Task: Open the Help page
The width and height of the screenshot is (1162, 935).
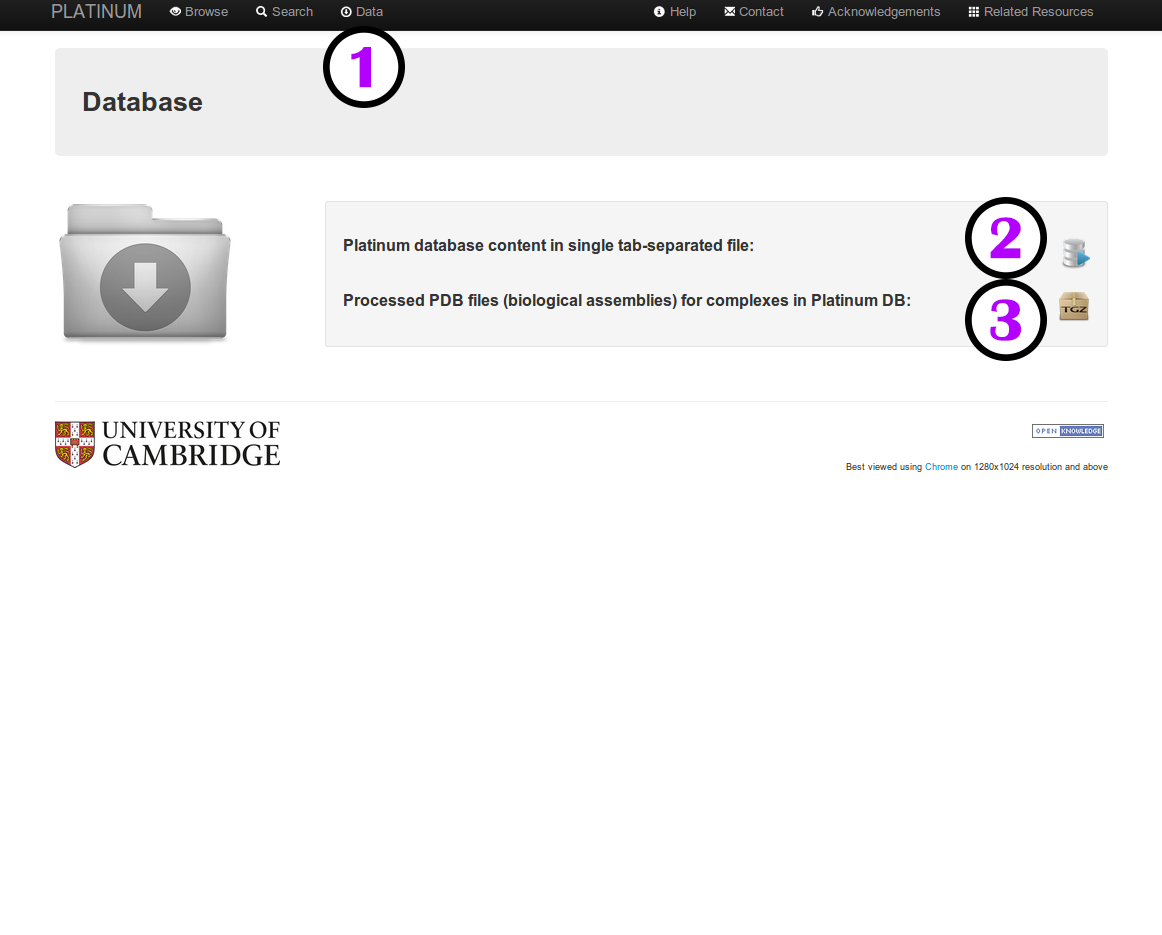Action: [x=675, y=12]
